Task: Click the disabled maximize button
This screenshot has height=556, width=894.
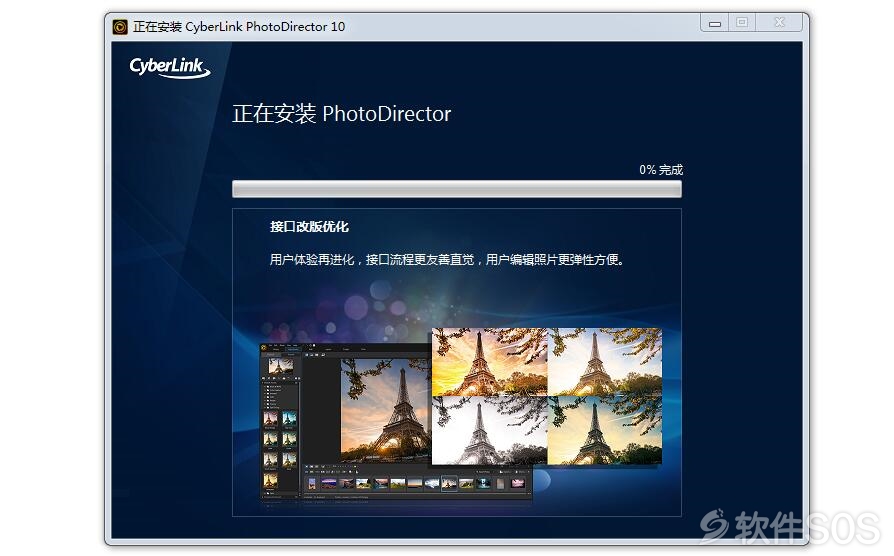Action: pyautogui.click(x=742, y=23)
